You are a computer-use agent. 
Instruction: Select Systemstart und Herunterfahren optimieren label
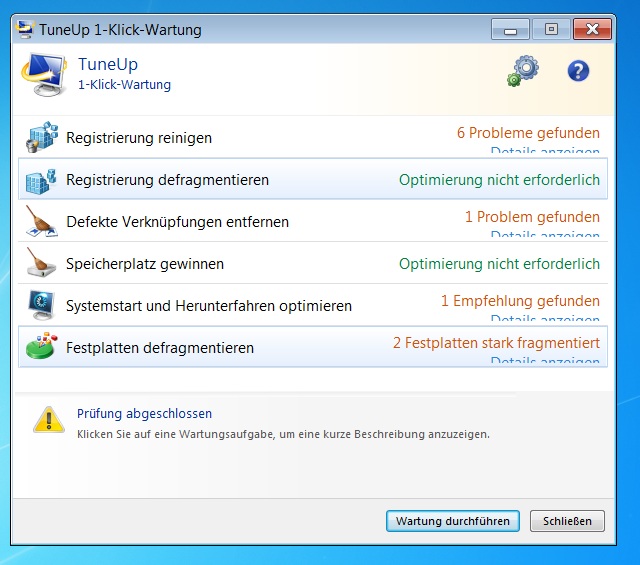209,306
